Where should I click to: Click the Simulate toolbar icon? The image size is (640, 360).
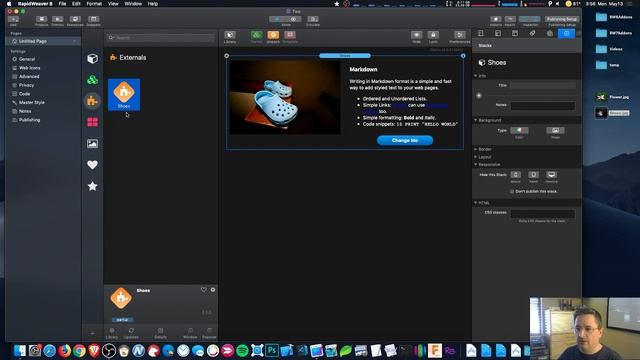(x=313, y=19)
